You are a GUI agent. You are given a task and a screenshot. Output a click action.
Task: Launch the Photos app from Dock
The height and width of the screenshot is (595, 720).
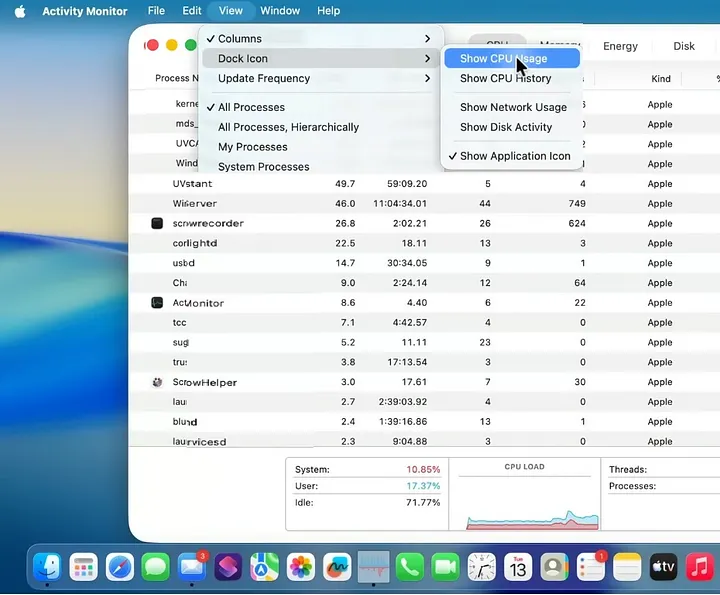(301, 568)
